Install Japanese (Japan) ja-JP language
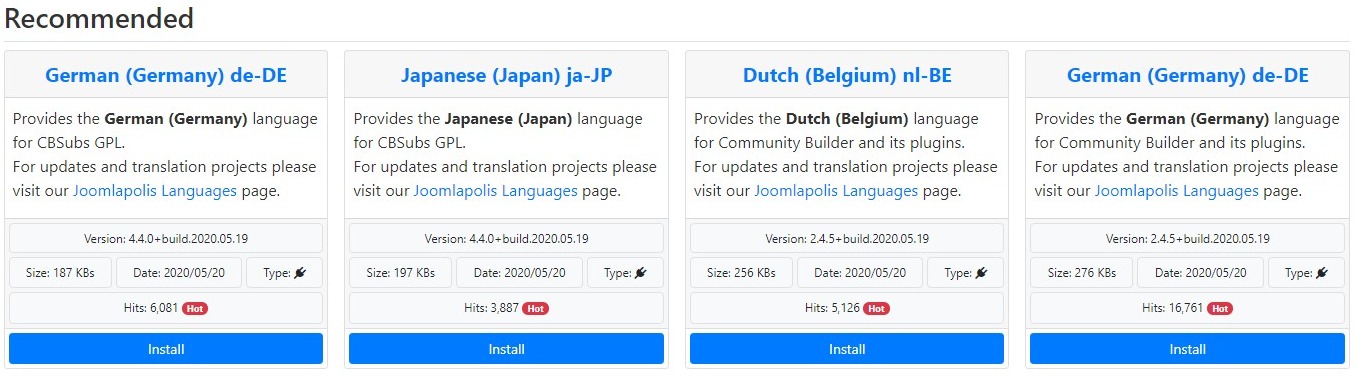The image size is (1358, 377). (506, 349)
